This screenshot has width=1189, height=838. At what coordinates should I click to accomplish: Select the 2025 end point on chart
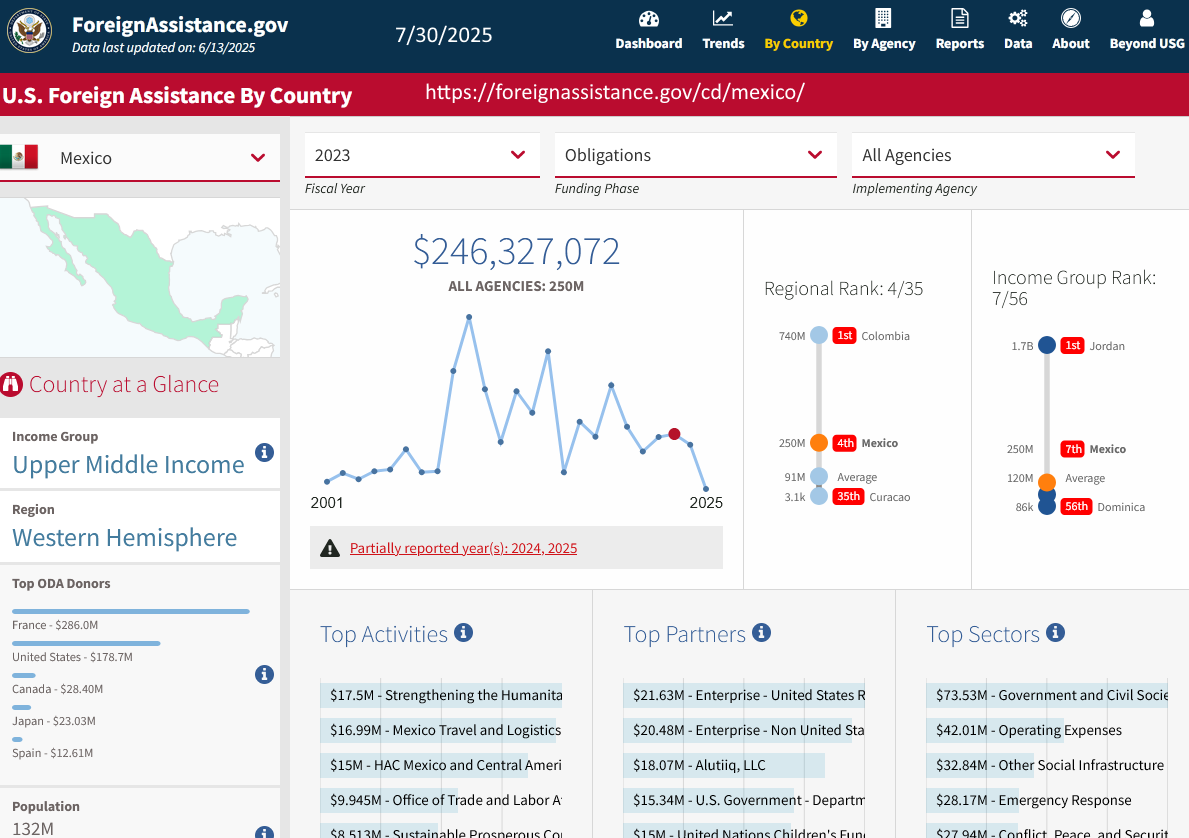click(x=706, y=489)
